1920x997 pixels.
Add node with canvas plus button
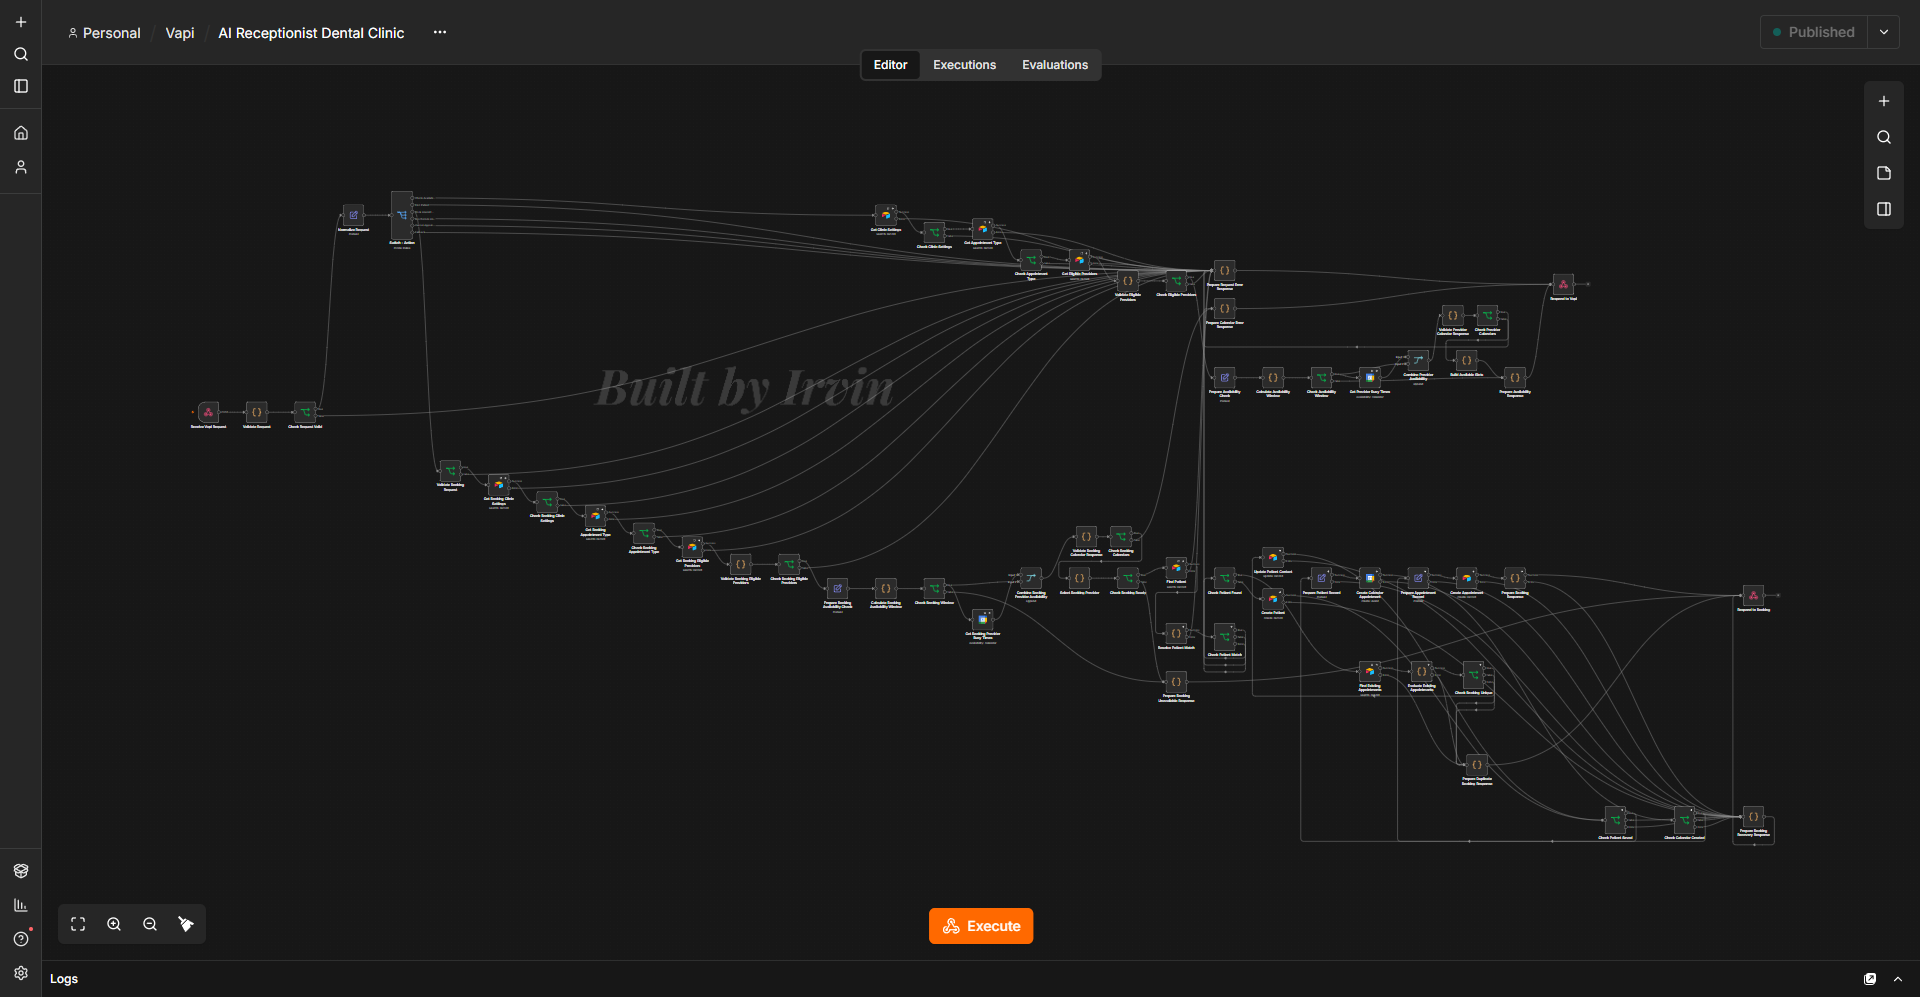1884,101
